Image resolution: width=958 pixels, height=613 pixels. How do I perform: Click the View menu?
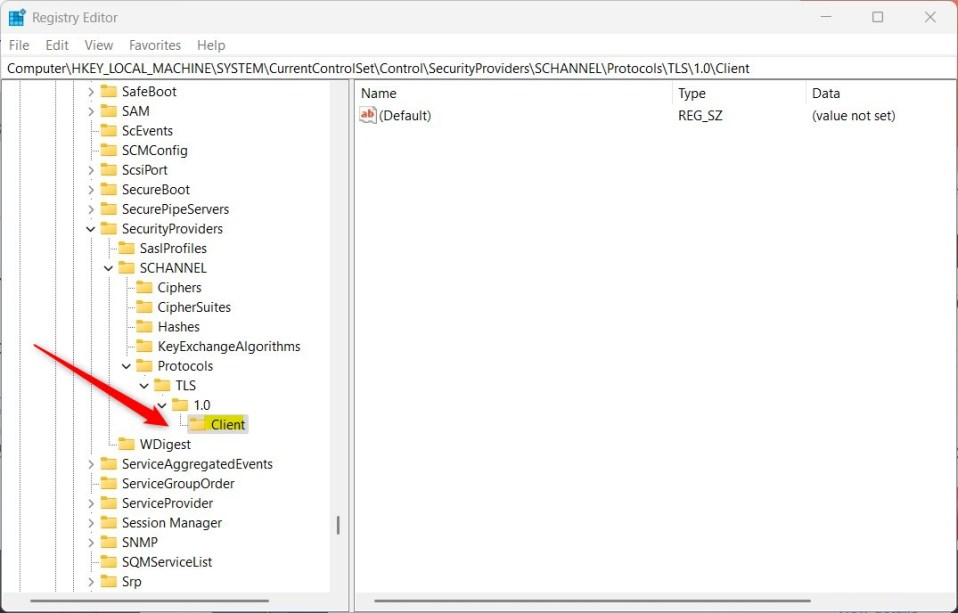pos(98,45)
